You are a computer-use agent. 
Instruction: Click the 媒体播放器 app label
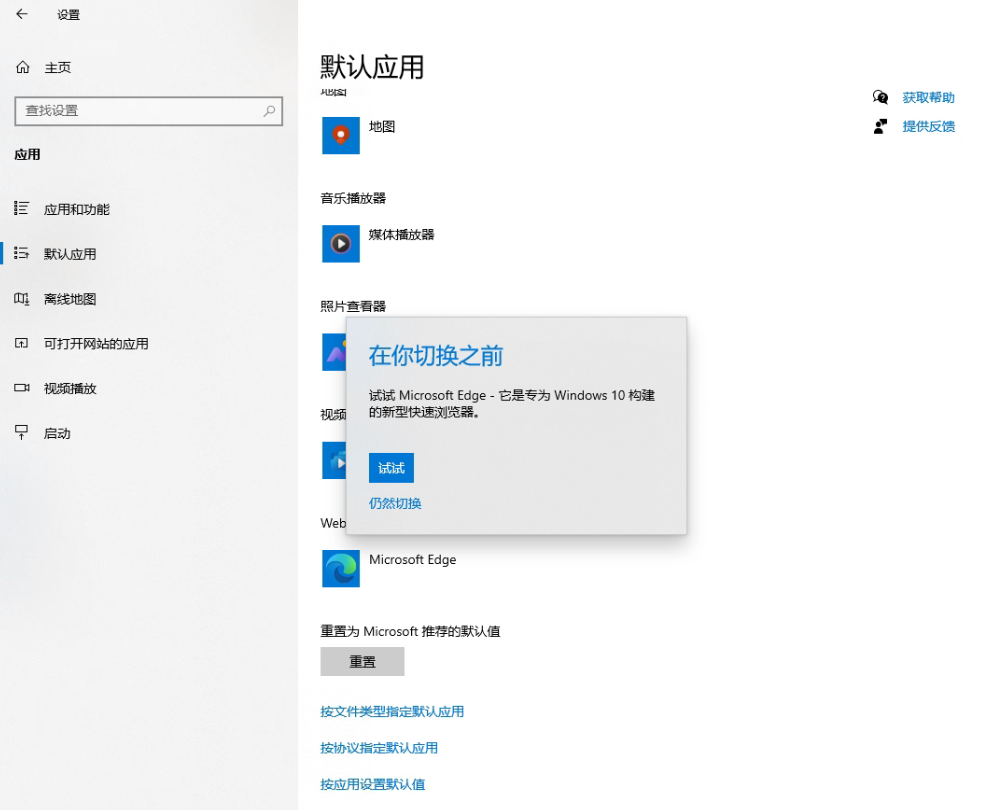click(401, 234)
